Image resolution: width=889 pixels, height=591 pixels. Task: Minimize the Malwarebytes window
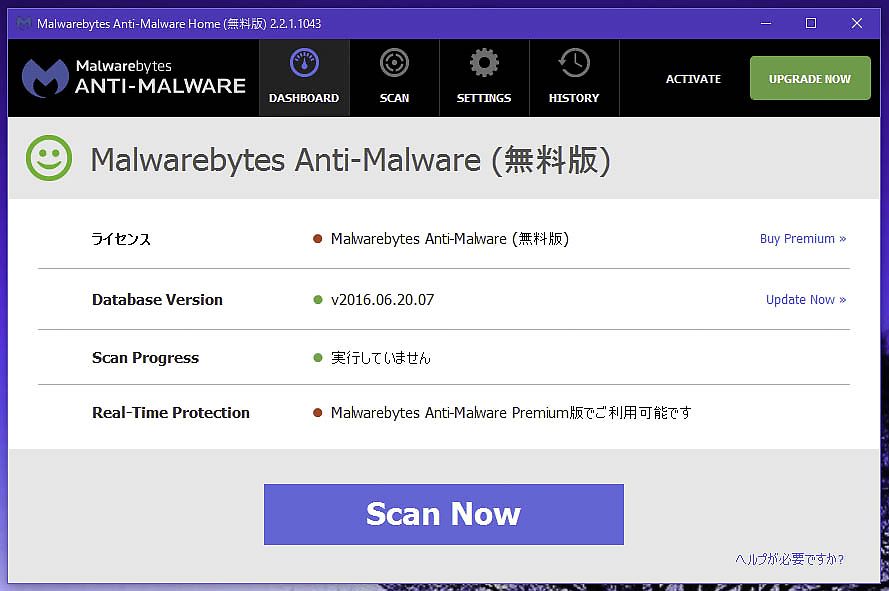(766, 23)
